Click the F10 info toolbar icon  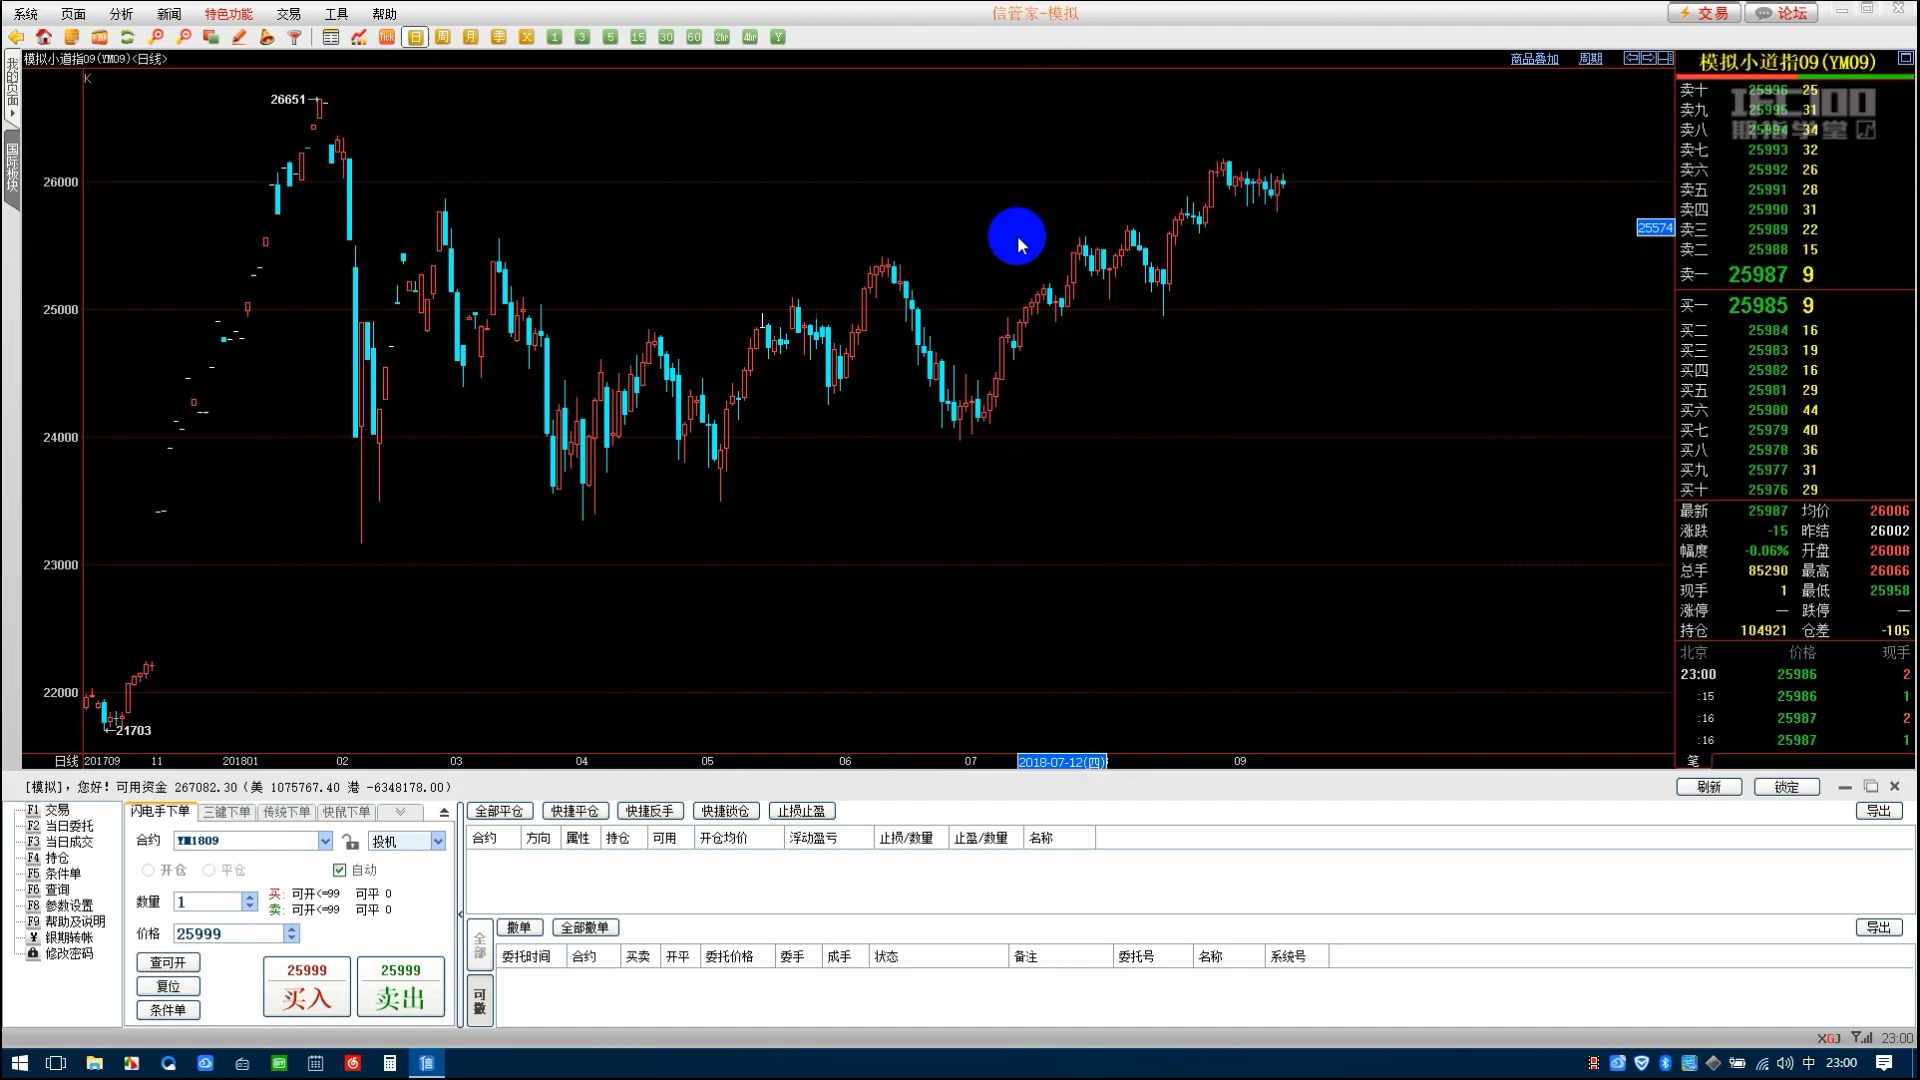(99, 37)
